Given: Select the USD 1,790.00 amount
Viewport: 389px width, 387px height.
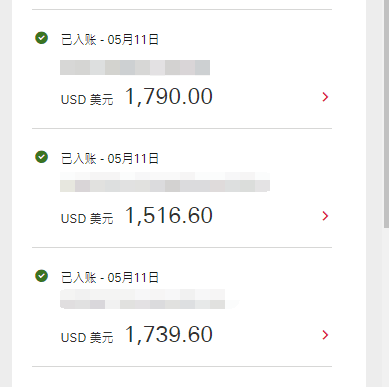Looking at the screenshot, I should coord(169,97).
